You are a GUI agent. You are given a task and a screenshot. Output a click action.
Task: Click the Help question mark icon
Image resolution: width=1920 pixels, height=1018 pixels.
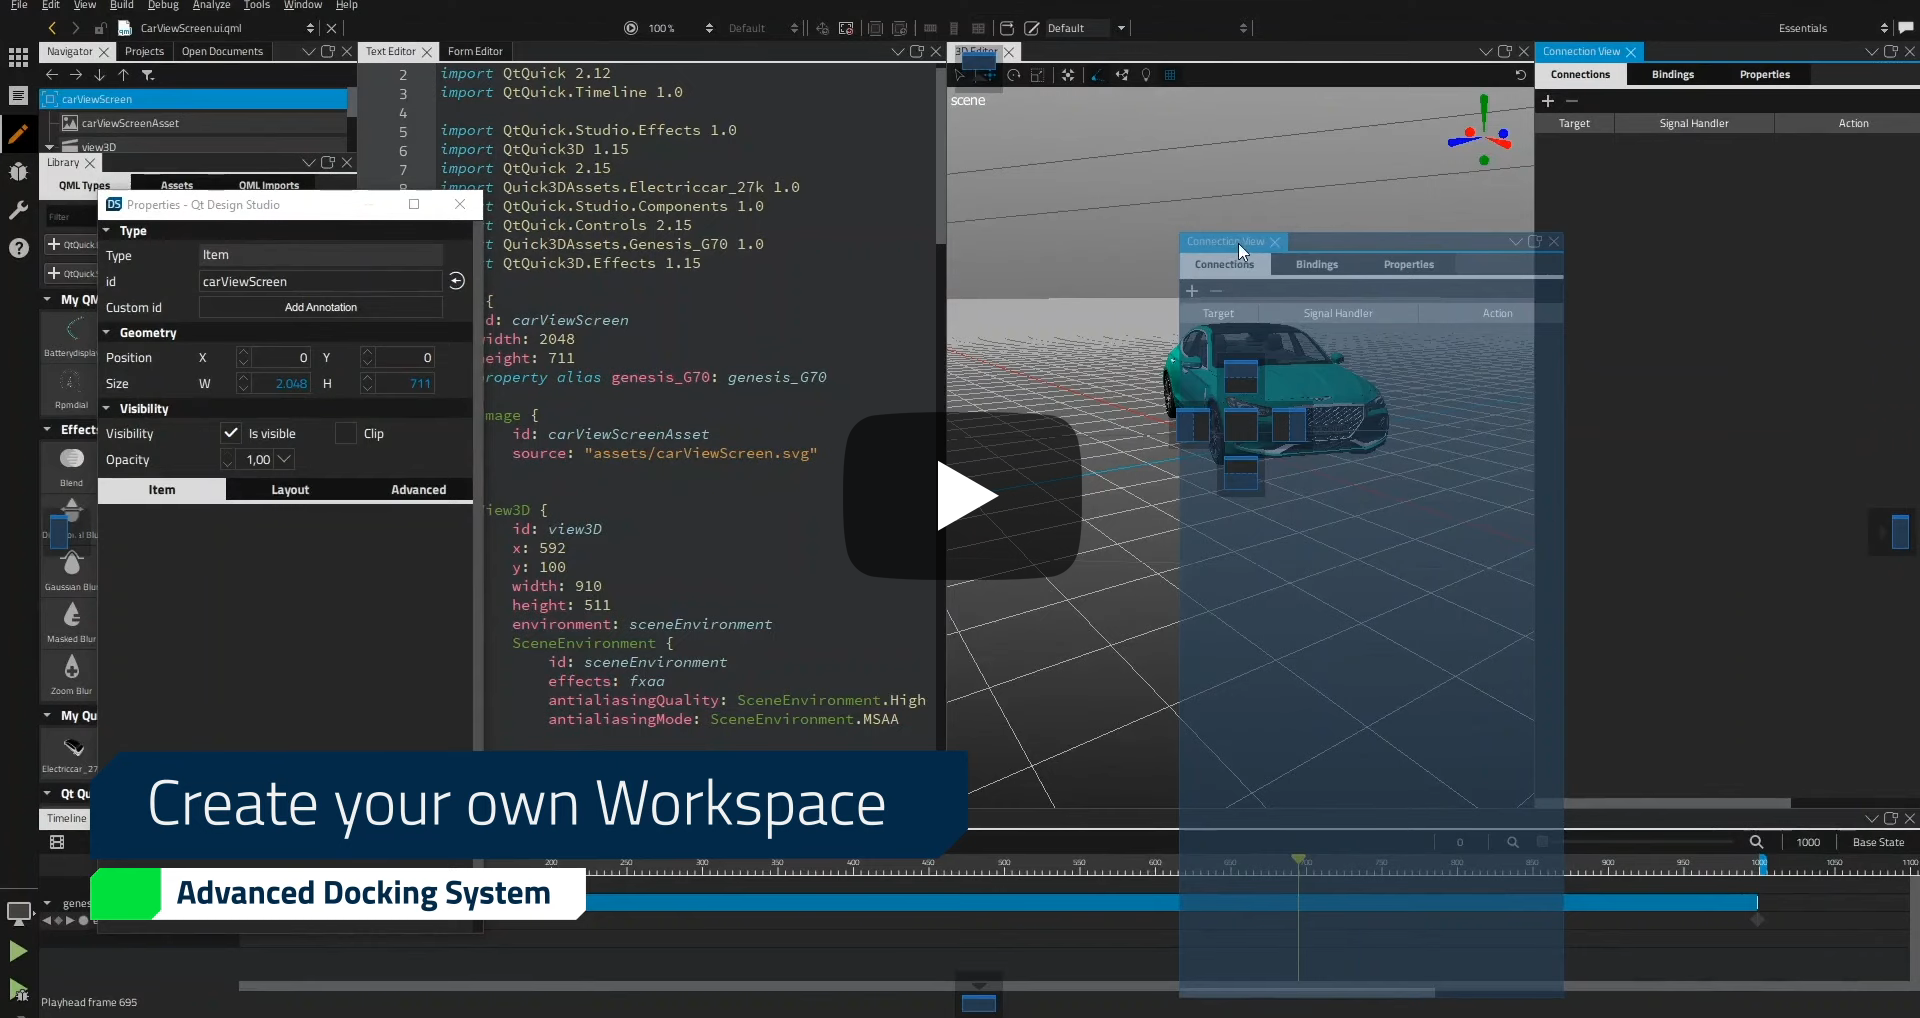[18, 248]
